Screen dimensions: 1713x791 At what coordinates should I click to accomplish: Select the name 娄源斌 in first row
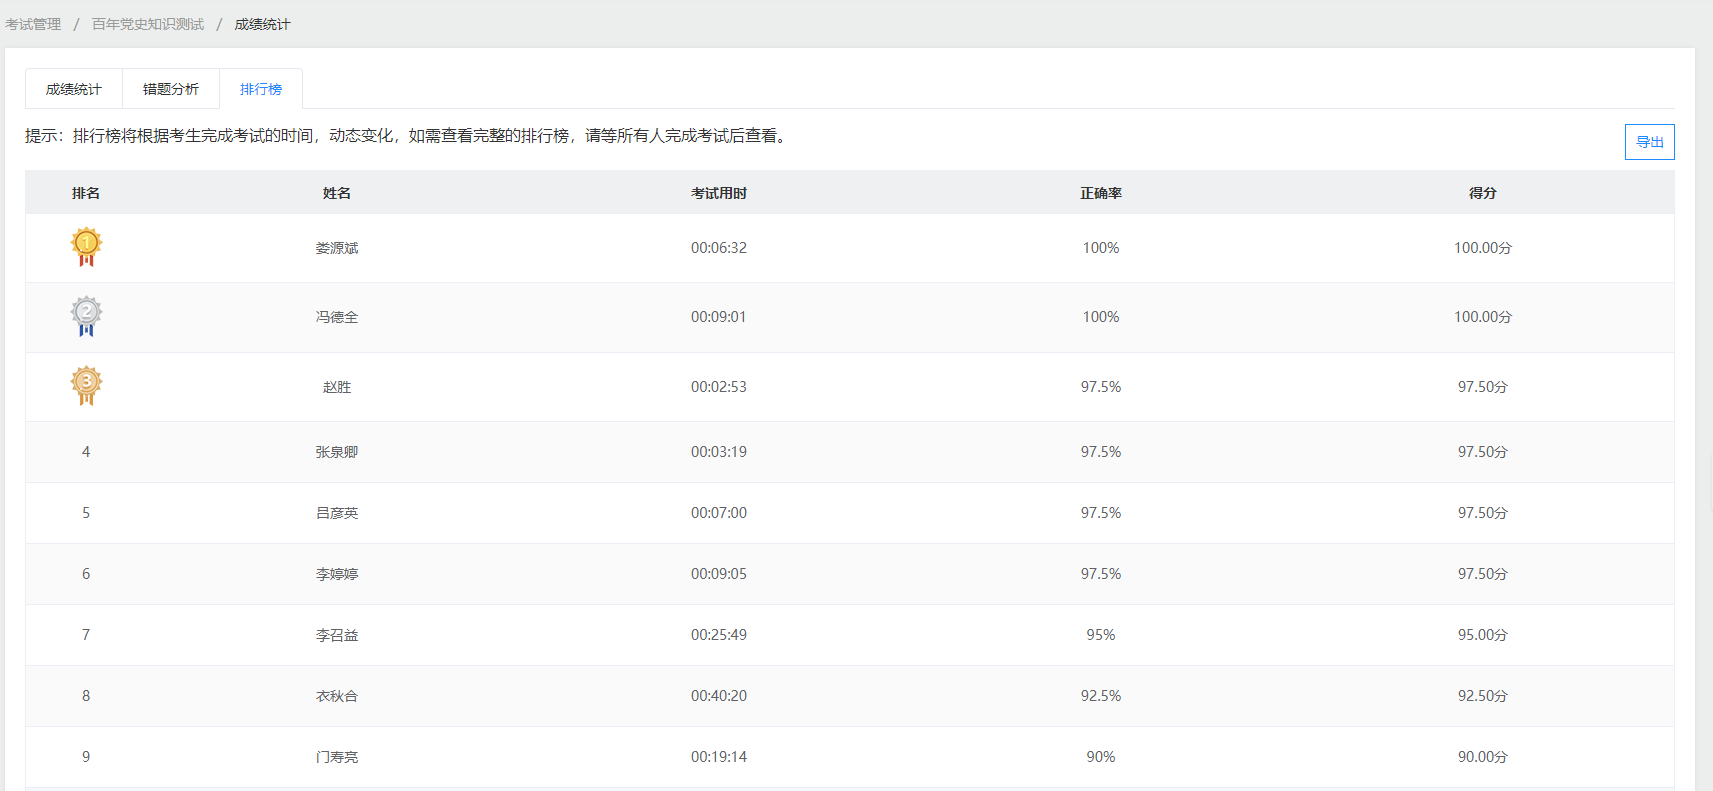click(x=337, y=248)
